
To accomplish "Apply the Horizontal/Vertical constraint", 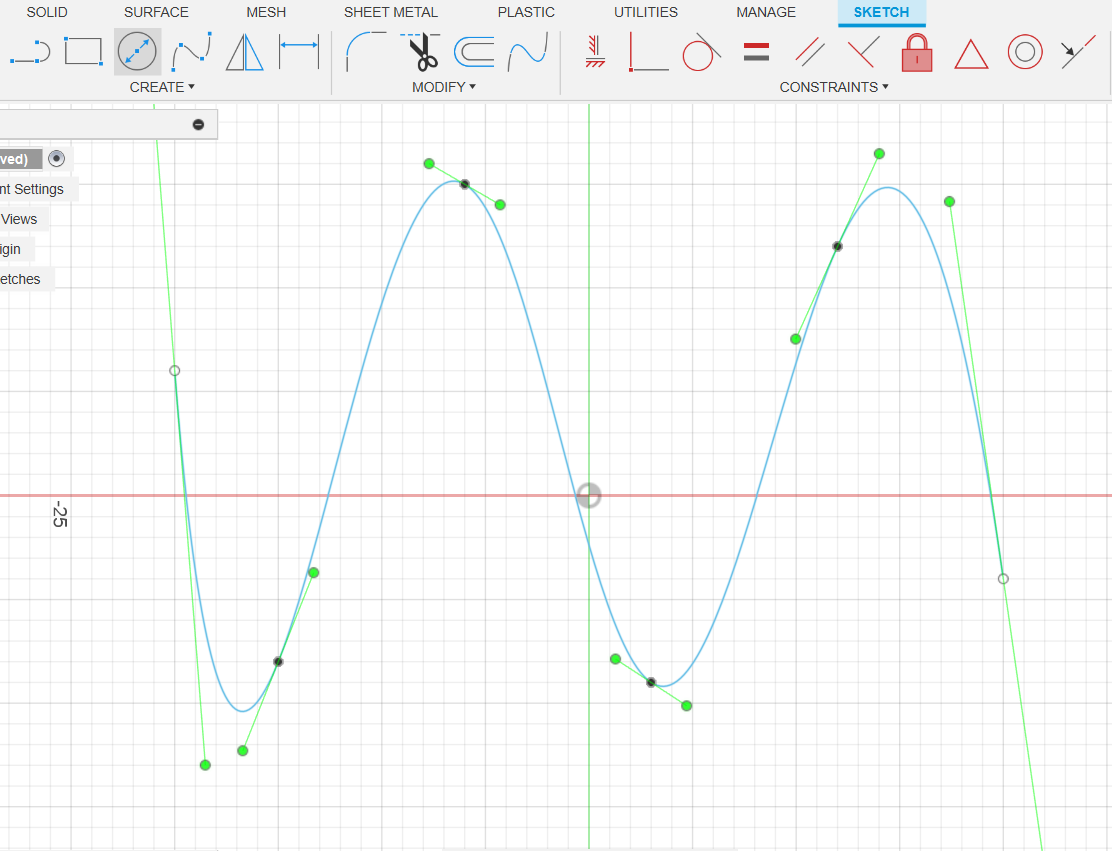I will 595,52.
